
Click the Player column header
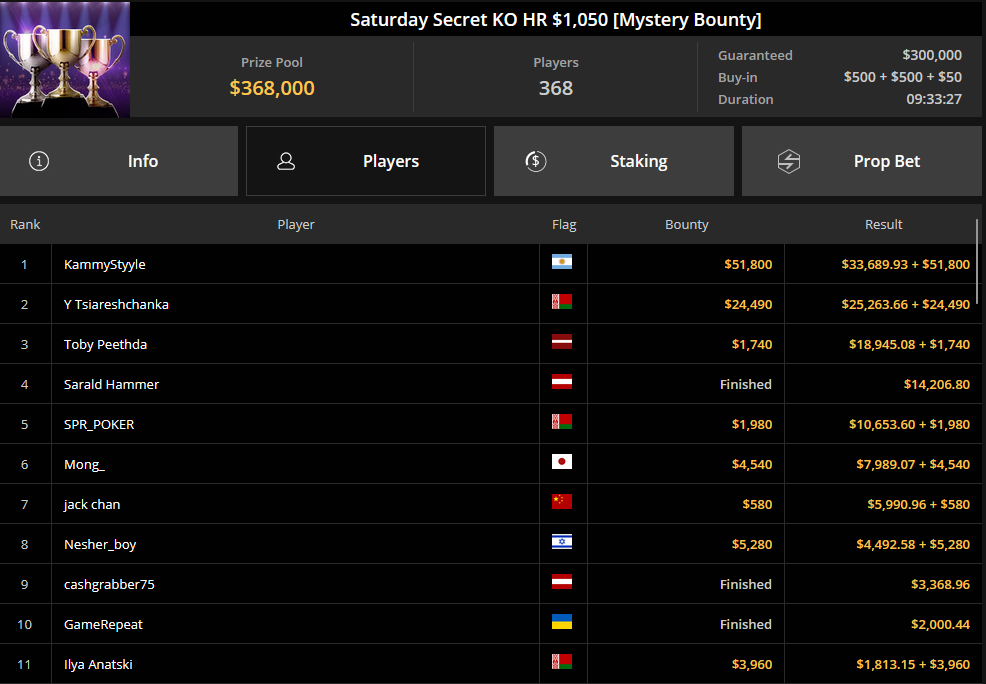tap(296, 224)
